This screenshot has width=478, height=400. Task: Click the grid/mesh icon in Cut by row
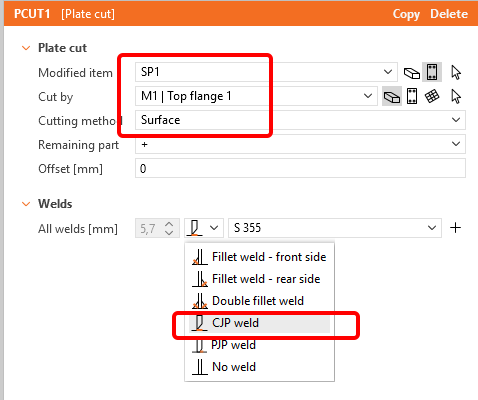432,96
